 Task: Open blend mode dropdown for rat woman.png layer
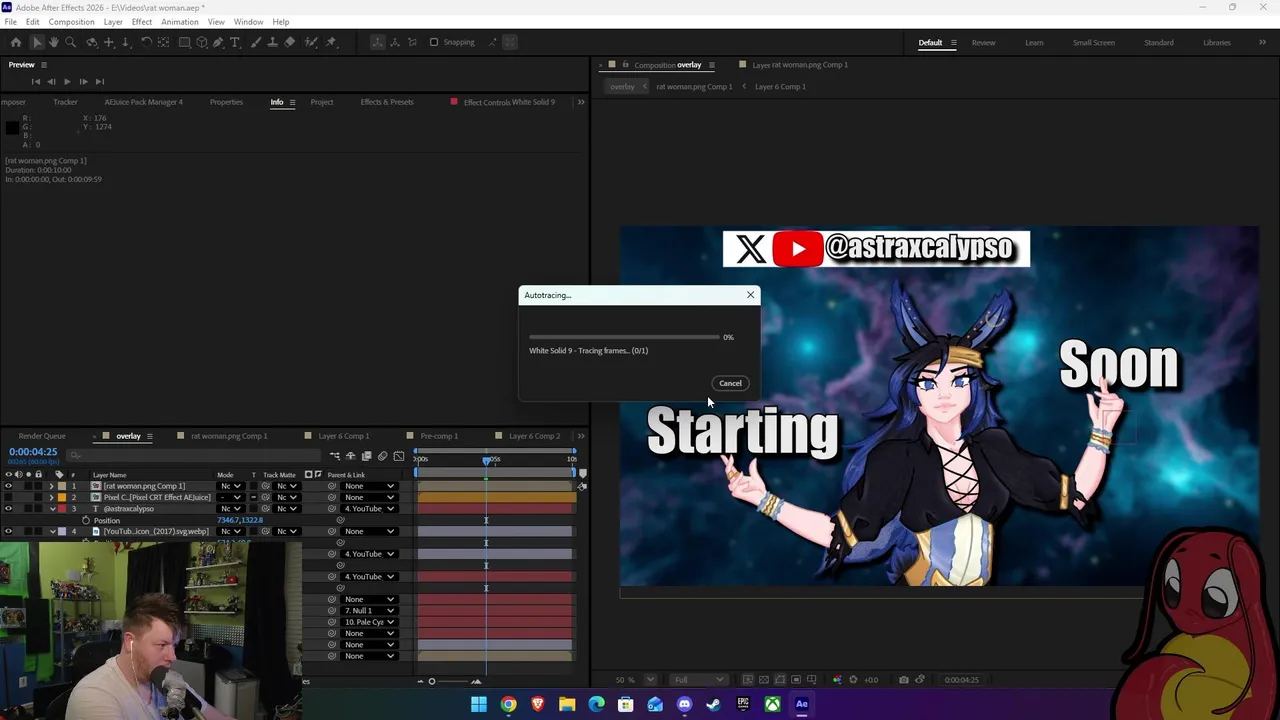coord(231,486)
